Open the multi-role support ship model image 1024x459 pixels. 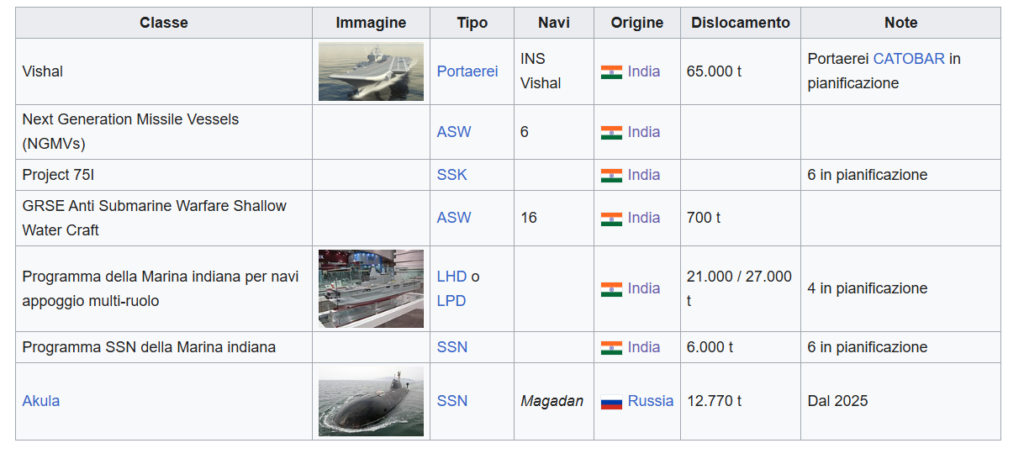pos(371,288)
